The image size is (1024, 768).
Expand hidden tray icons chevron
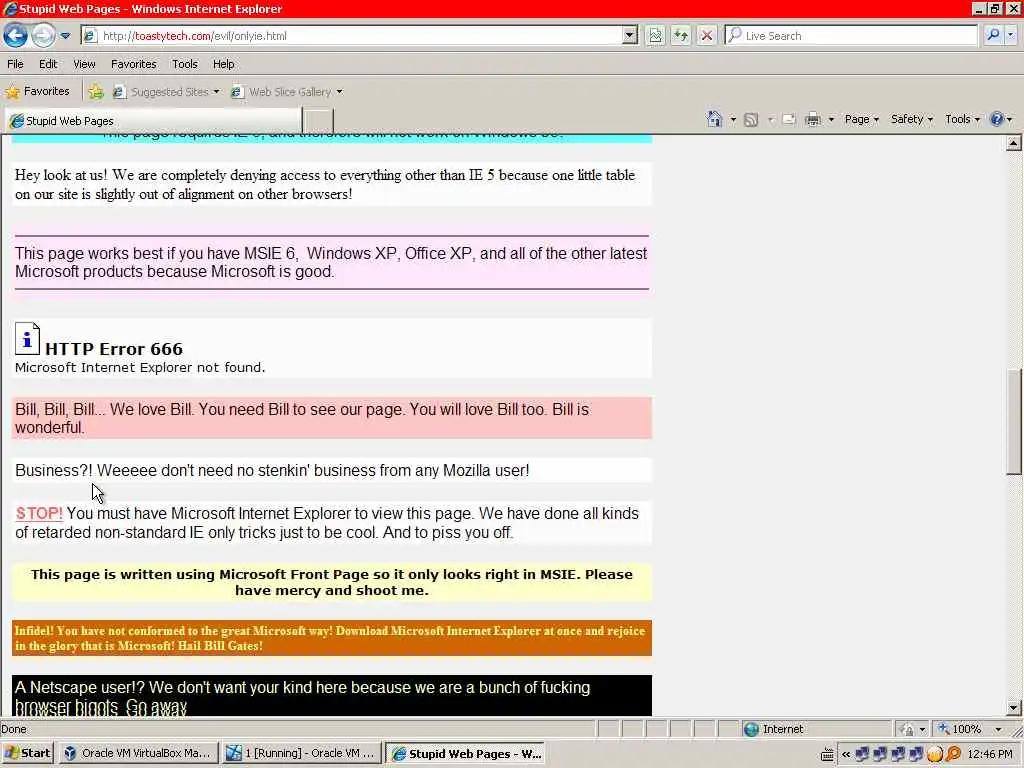[x=846, y=754]
